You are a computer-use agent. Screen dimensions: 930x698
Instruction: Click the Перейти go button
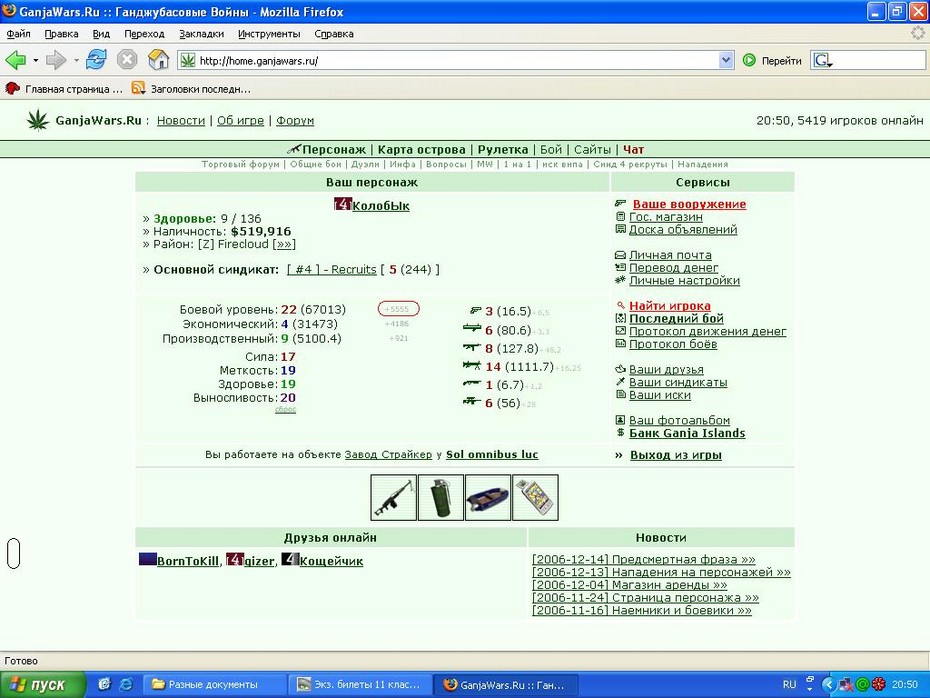(772, 60)
